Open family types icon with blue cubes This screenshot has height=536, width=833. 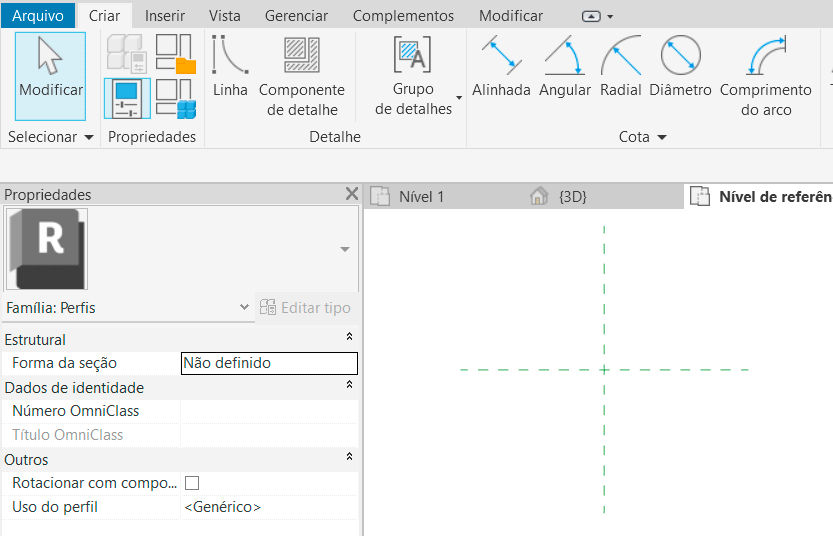point(175,99)
